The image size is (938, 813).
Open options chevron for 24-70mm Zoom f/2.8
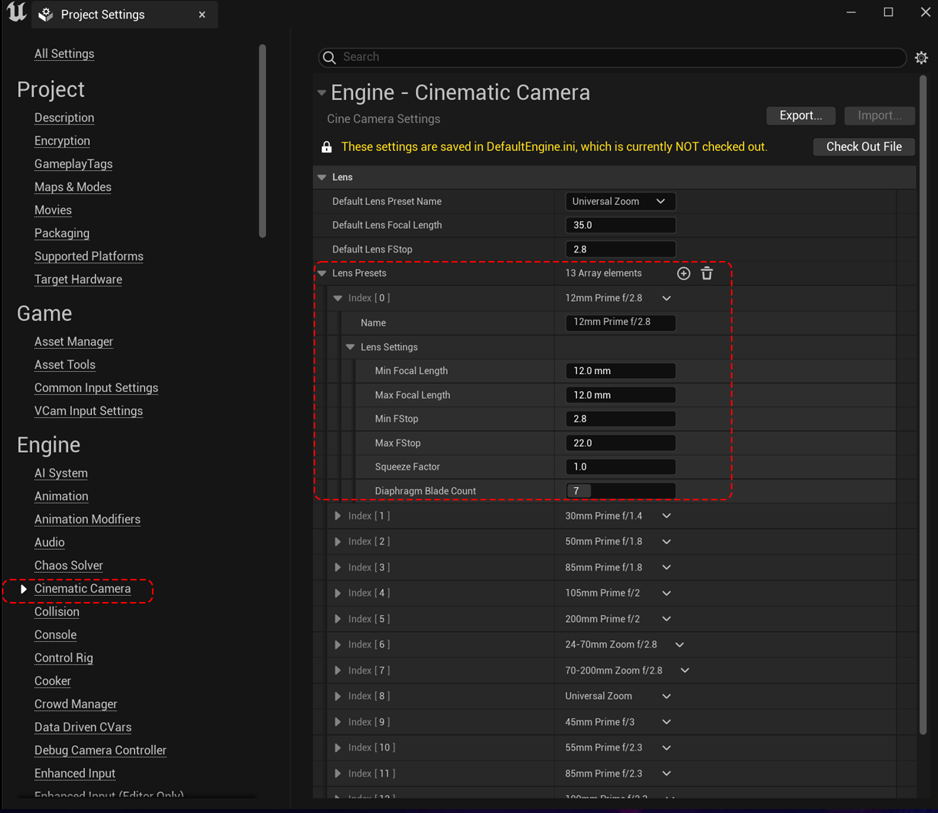coord(680,644)
